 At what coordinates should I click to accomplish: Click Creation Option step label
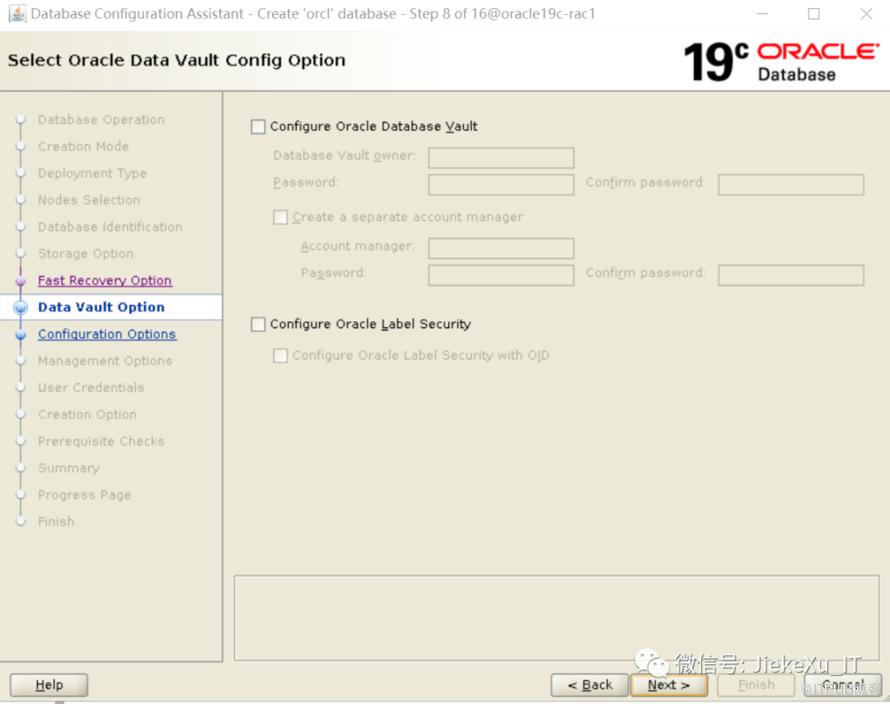point(87,414)
